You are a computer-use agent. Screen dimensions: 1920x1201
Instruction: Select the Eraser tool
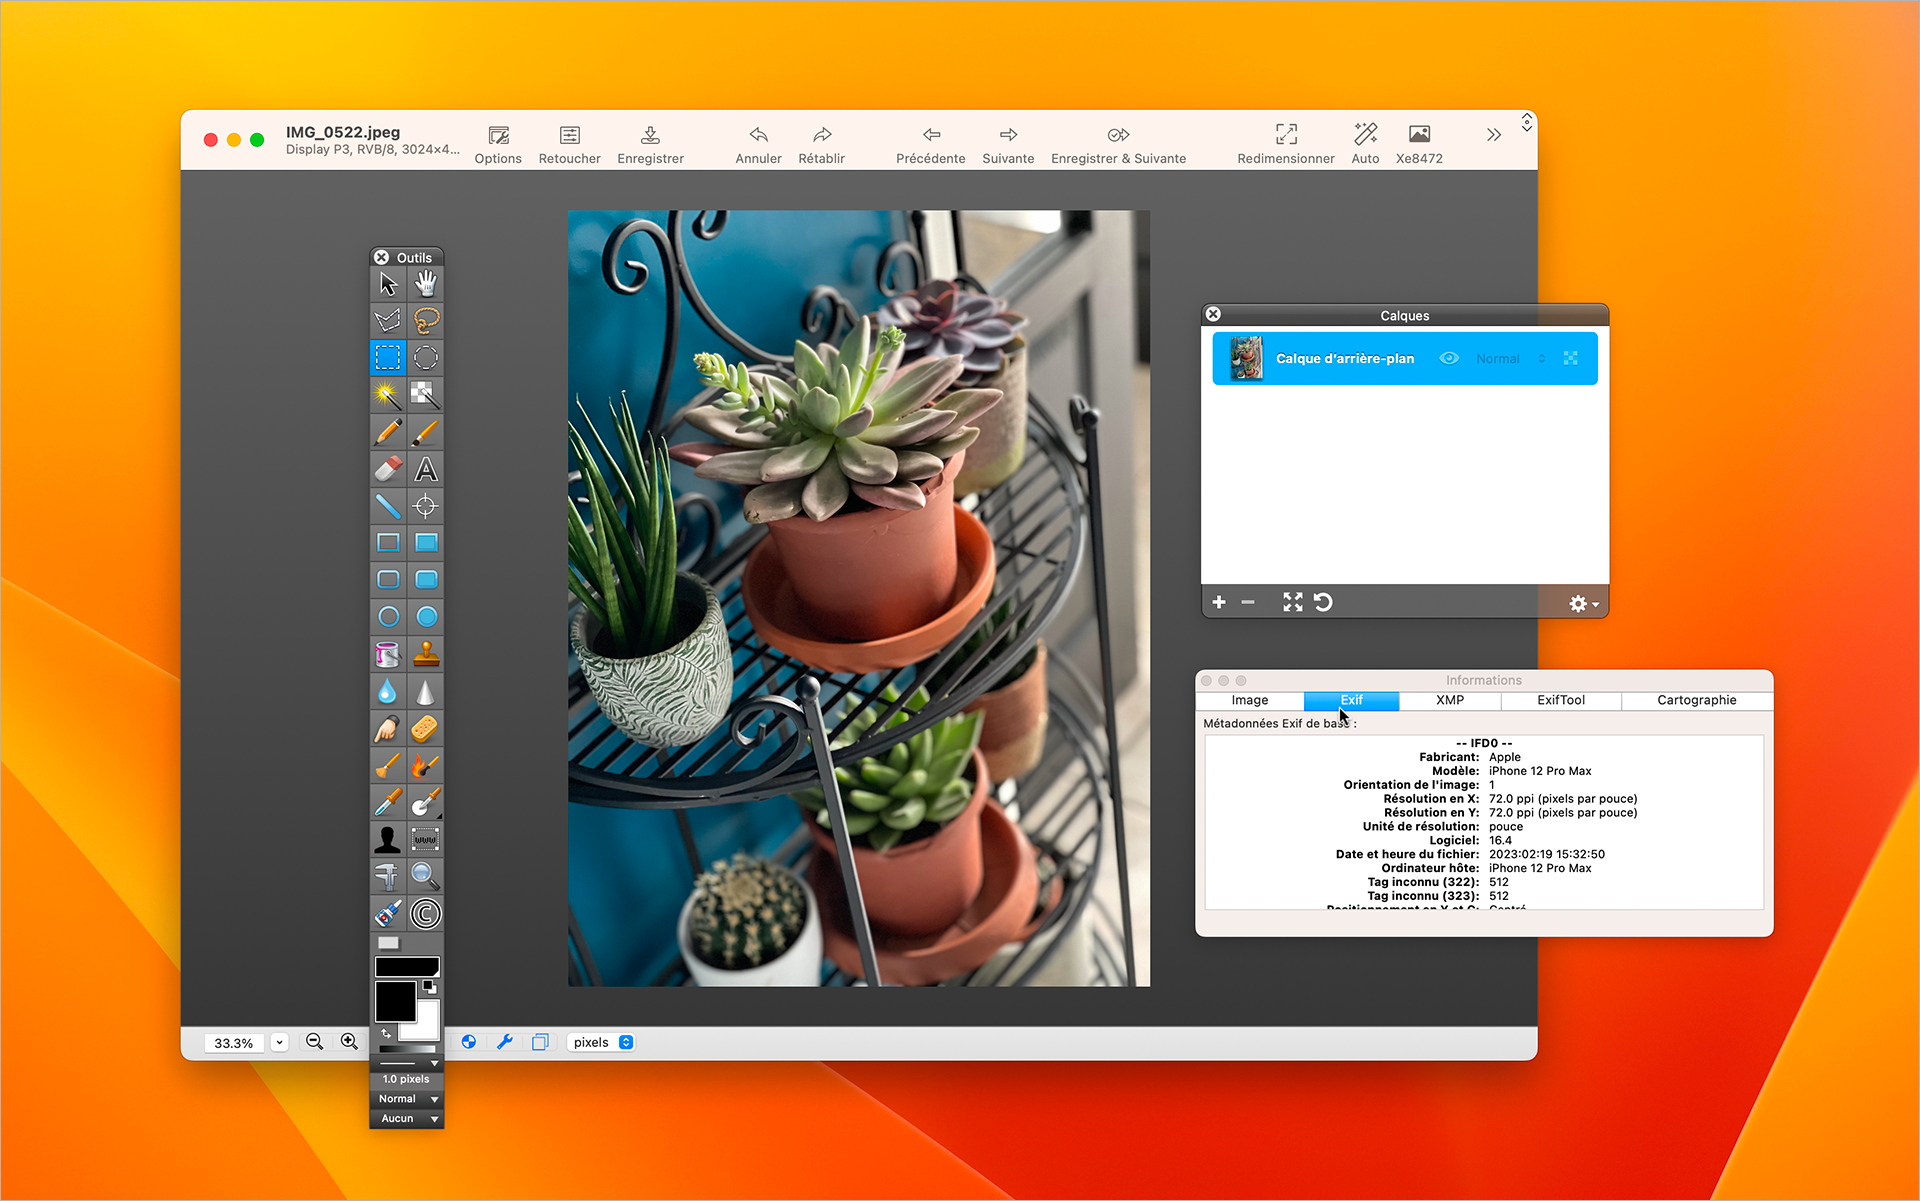(x=388, y=469)
